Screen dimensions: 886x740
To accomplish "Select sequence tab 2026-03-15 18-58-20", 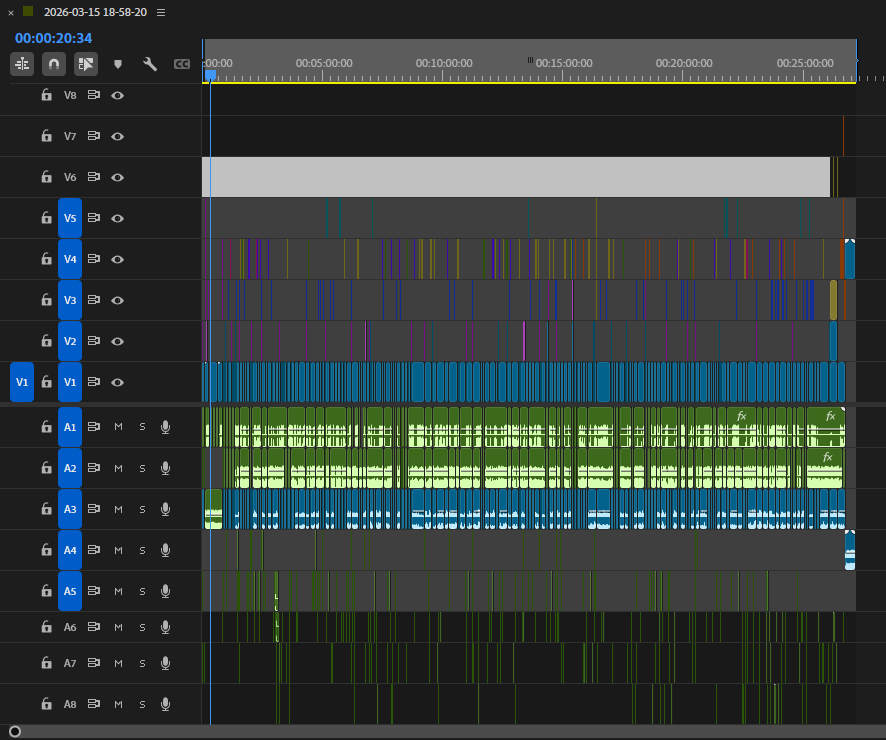I will 95,12.
